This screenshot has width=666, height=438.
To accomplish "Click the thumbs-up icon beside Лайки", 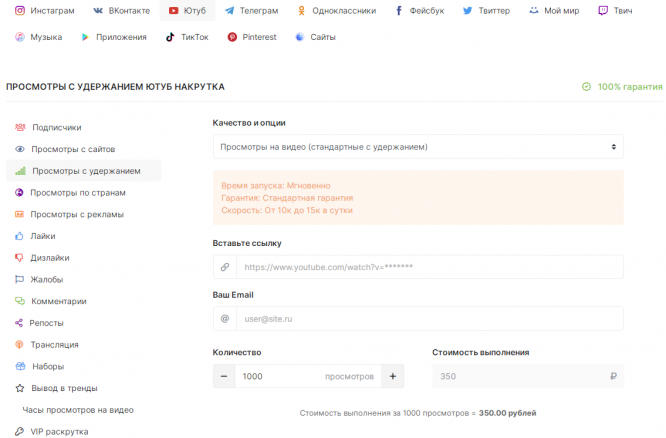I will [19, 236].
